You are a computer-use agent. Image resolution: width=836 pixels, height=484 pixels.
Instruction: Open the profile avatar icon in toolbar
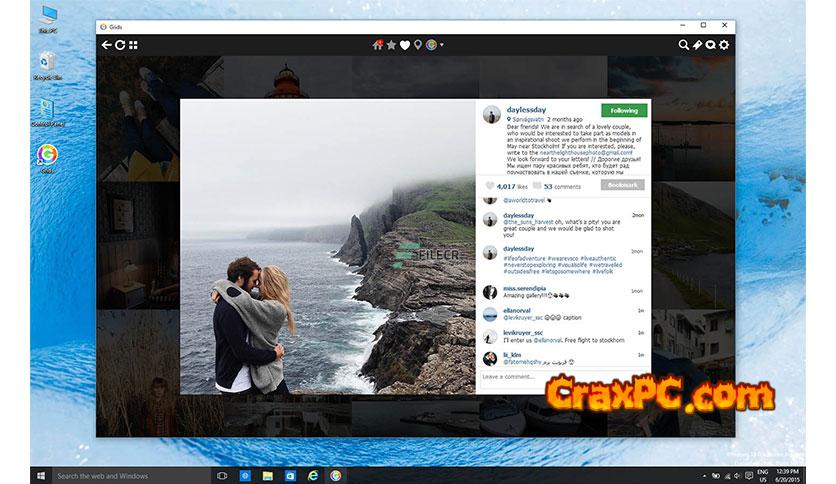(x=431, y=45)
